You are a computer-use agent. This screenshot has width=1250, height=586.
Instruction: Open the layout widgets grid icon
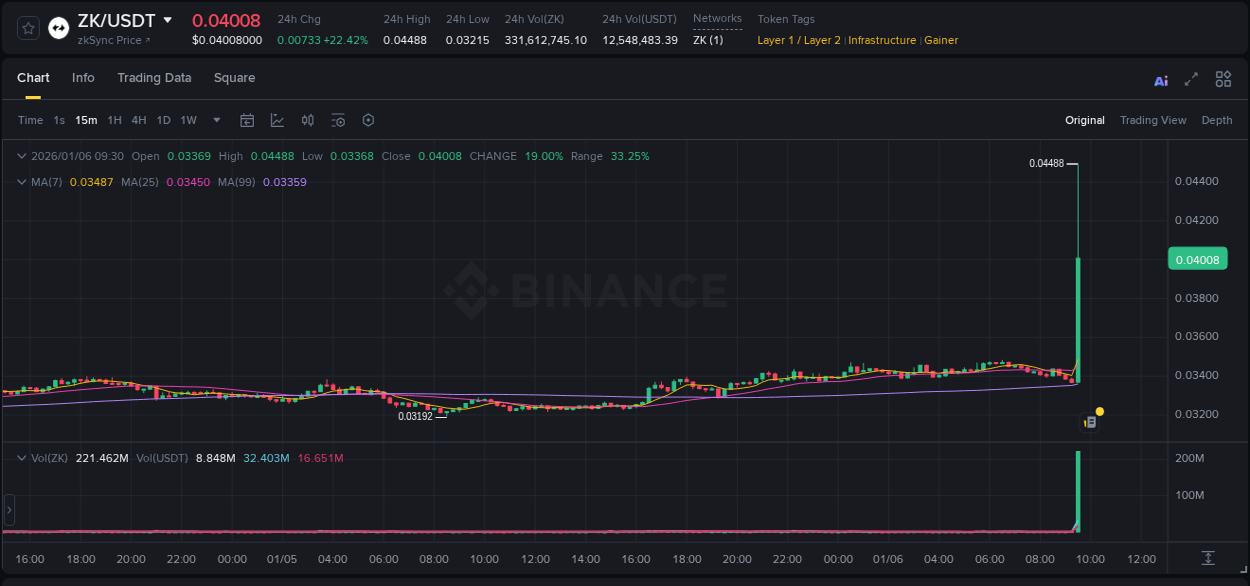[x=1222, y=79]
